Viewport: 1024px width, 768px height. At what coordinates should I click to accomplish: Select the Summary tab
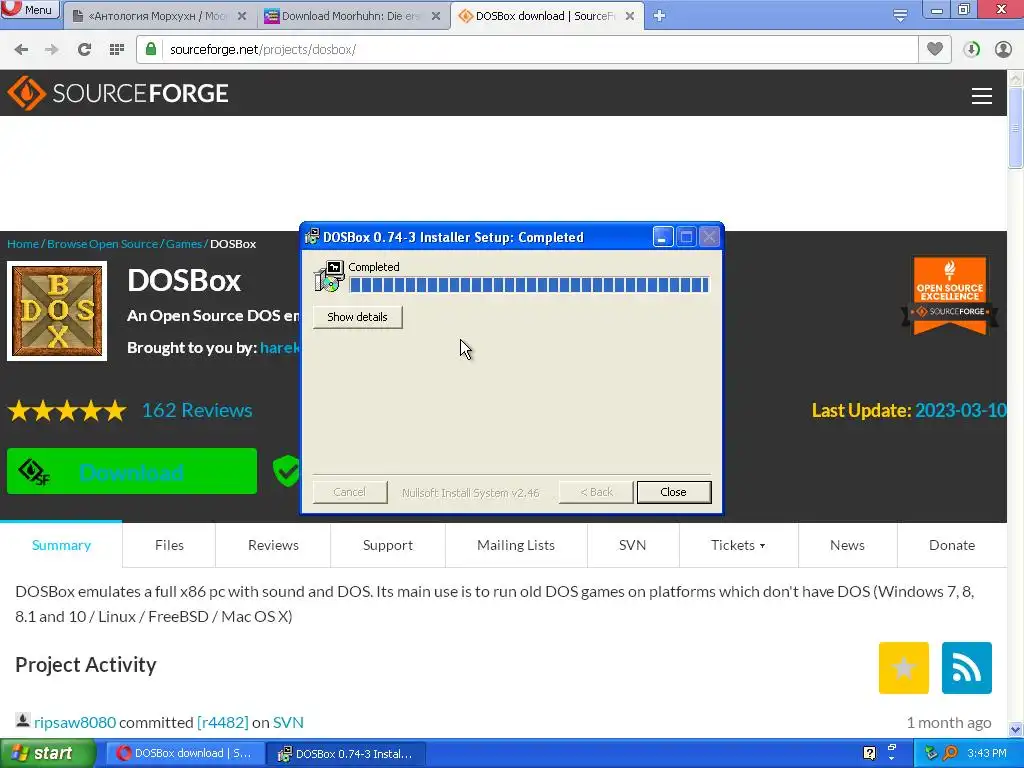[x=61, y=545]
